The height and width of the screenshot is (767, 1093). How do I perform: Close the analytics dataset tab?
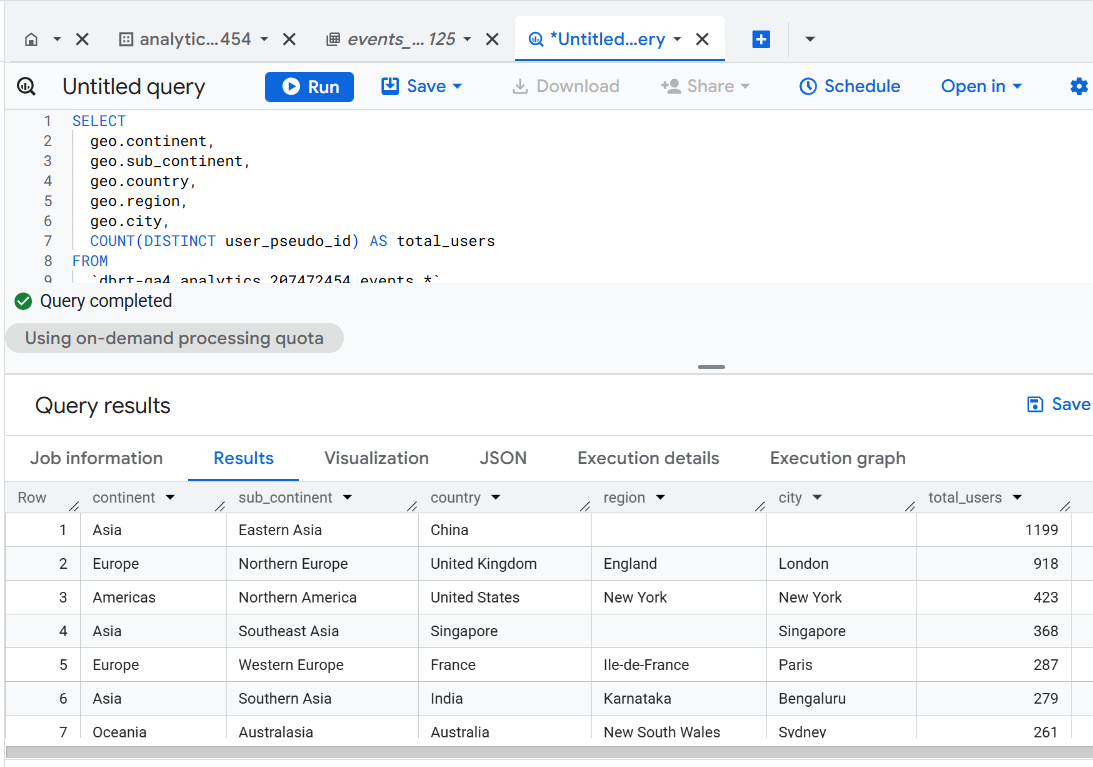click(289, 39)
